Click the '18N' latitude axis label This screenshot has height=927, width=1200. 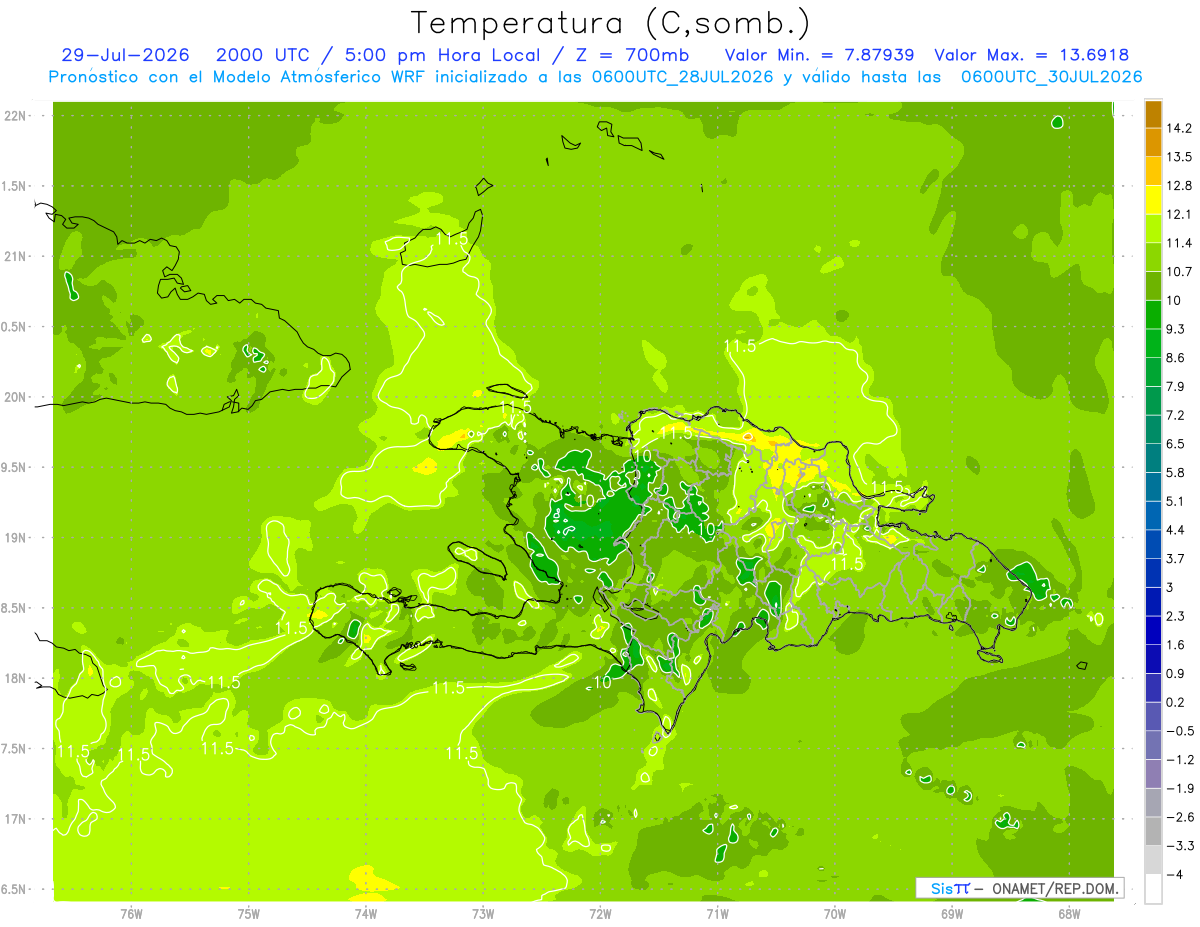(15, 678)
